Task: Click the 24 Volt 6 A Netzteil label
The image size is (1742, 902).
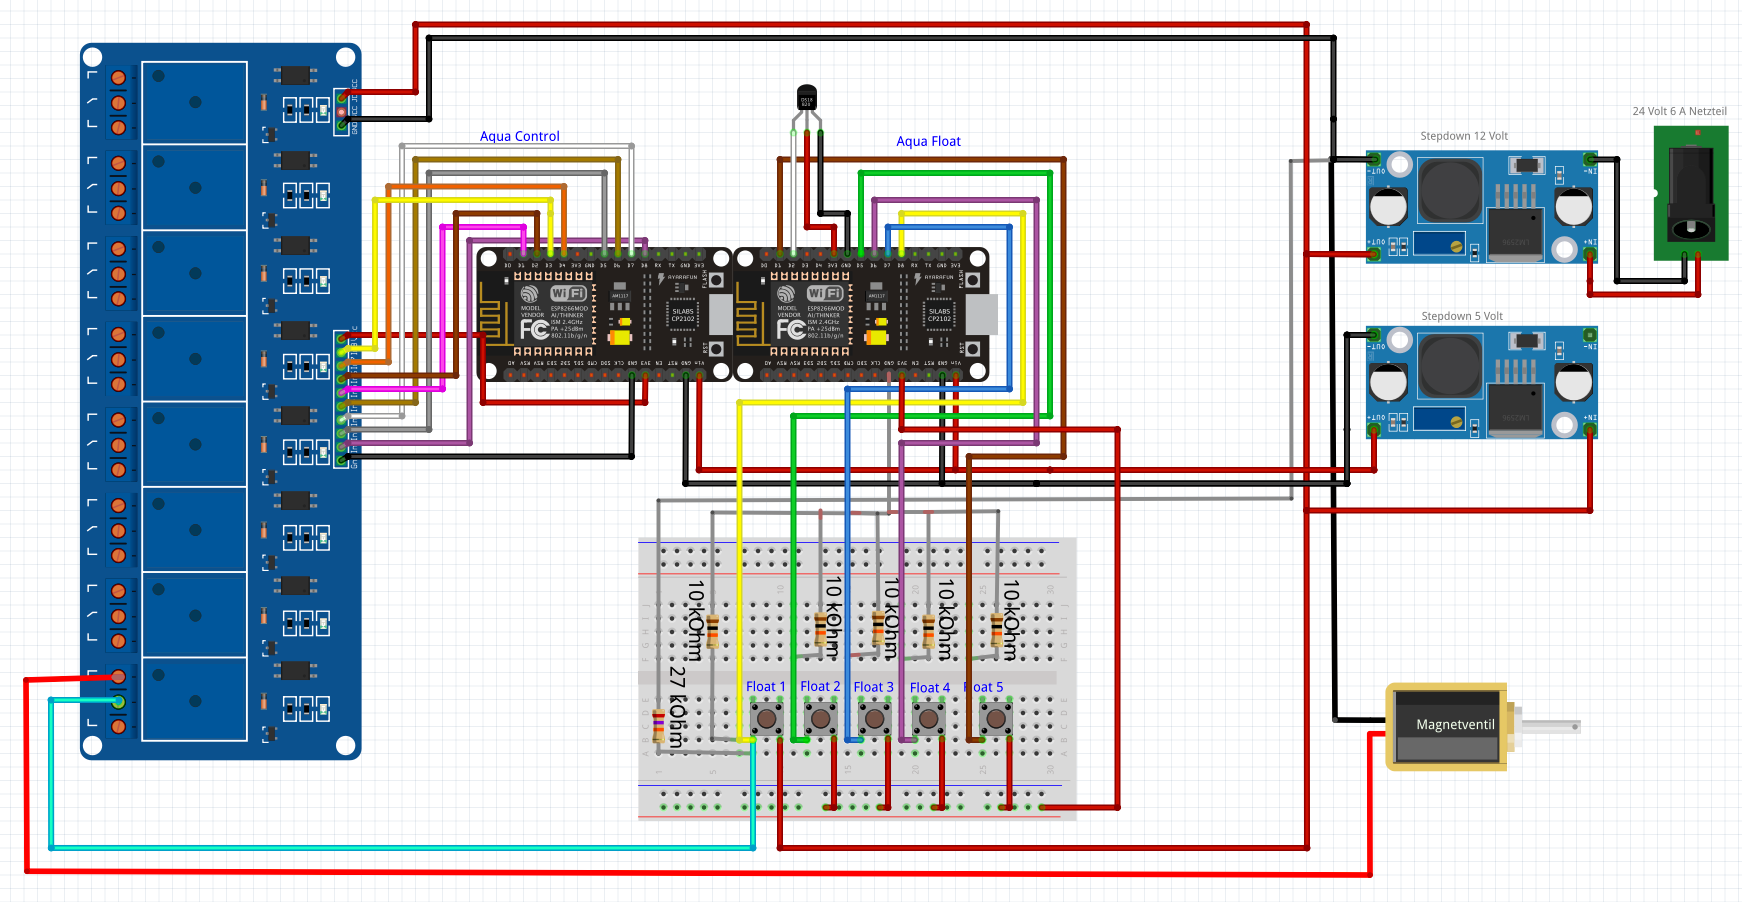Action: pos(1680,111)
